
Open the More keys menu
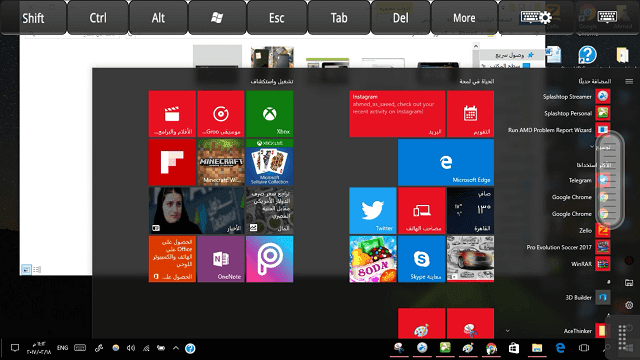[464, 18]
